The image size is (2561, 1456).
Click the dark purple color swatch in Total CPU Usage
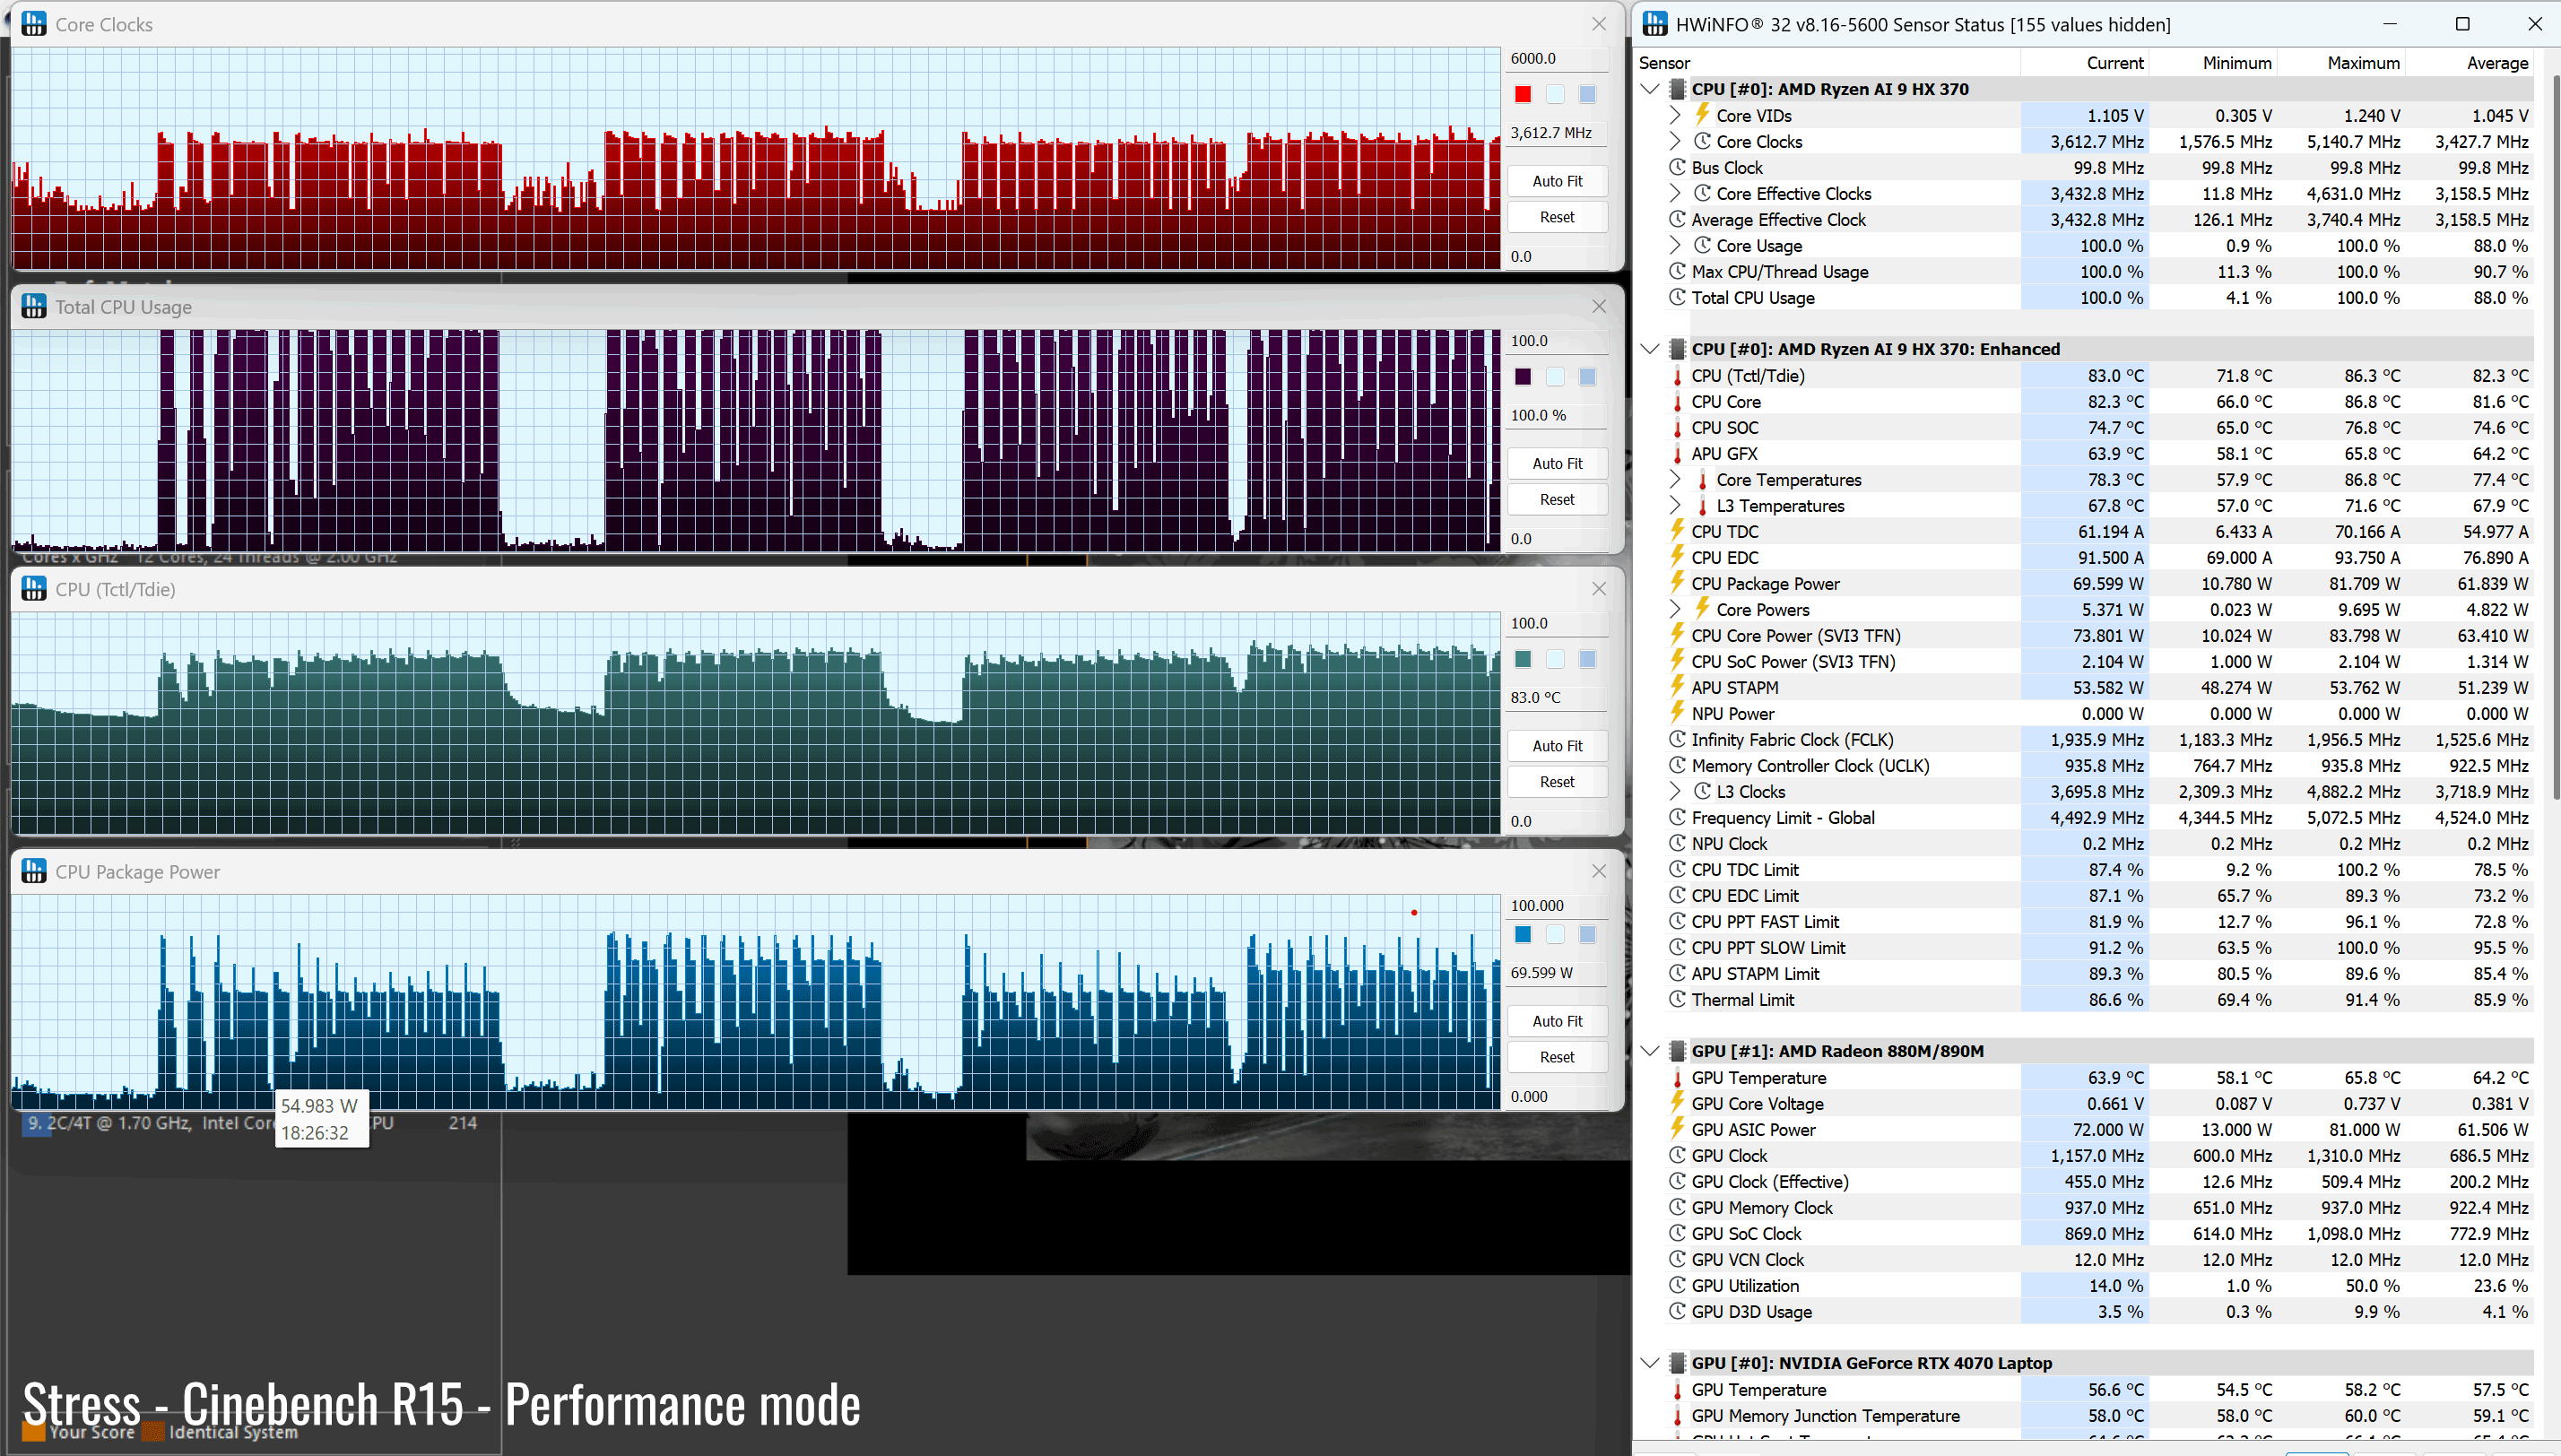tap(1522, 377)
